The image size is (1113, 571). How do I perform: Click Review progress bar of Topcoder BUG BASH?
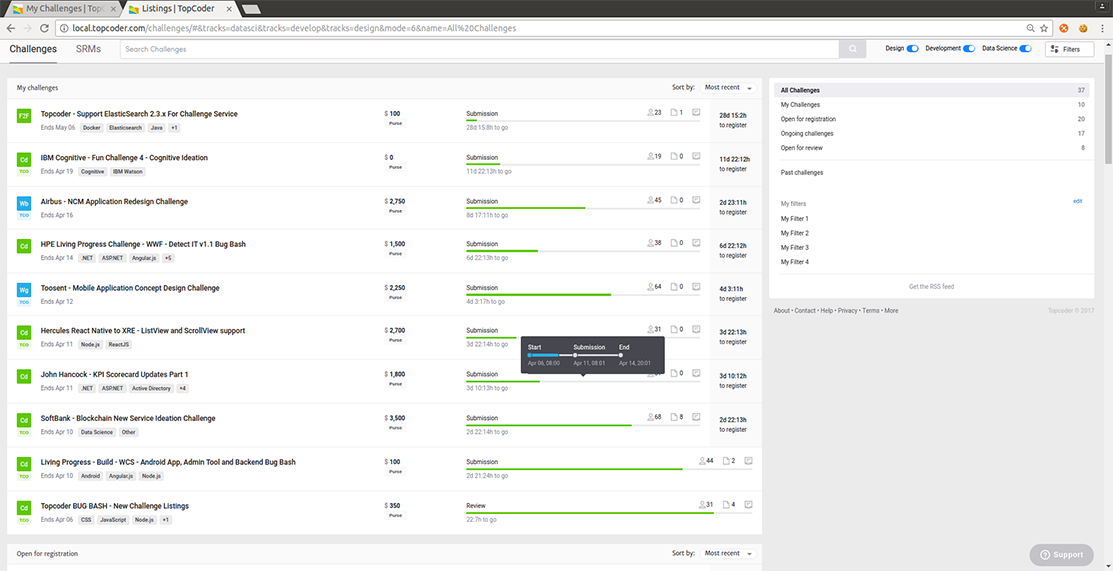[x=609, y=513]
